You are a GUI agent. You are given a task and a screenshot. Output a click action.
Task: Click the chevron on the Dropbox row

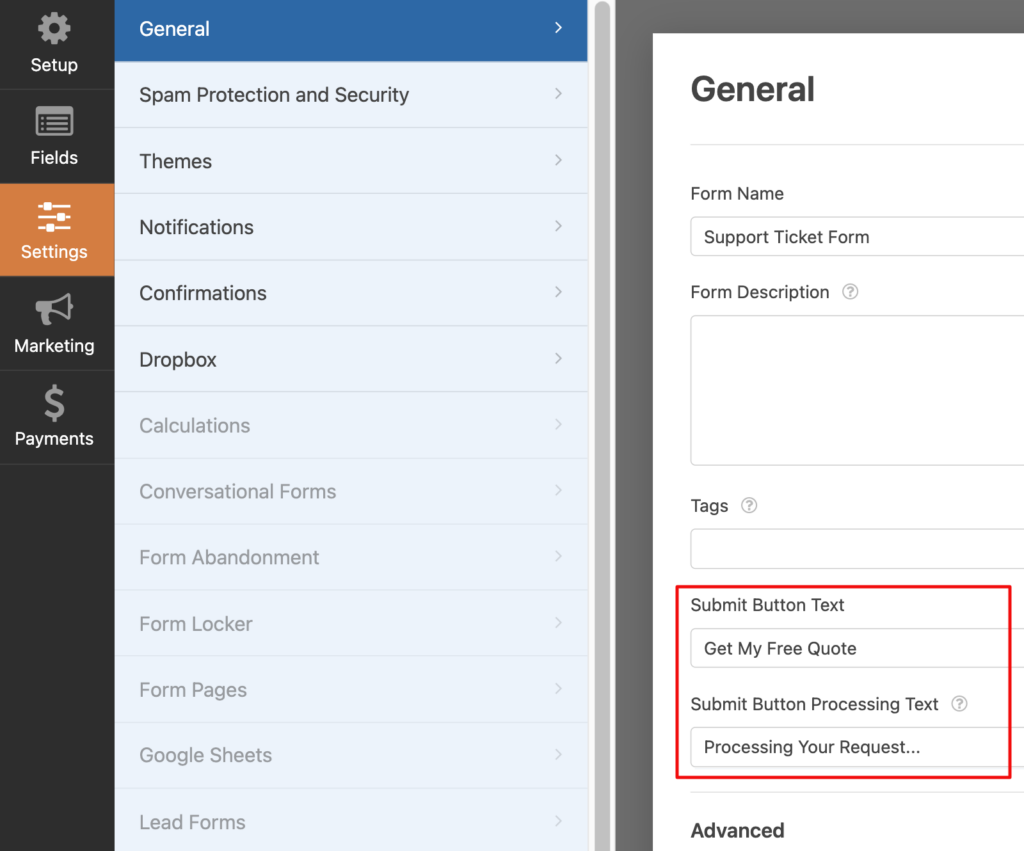(558, 358)
